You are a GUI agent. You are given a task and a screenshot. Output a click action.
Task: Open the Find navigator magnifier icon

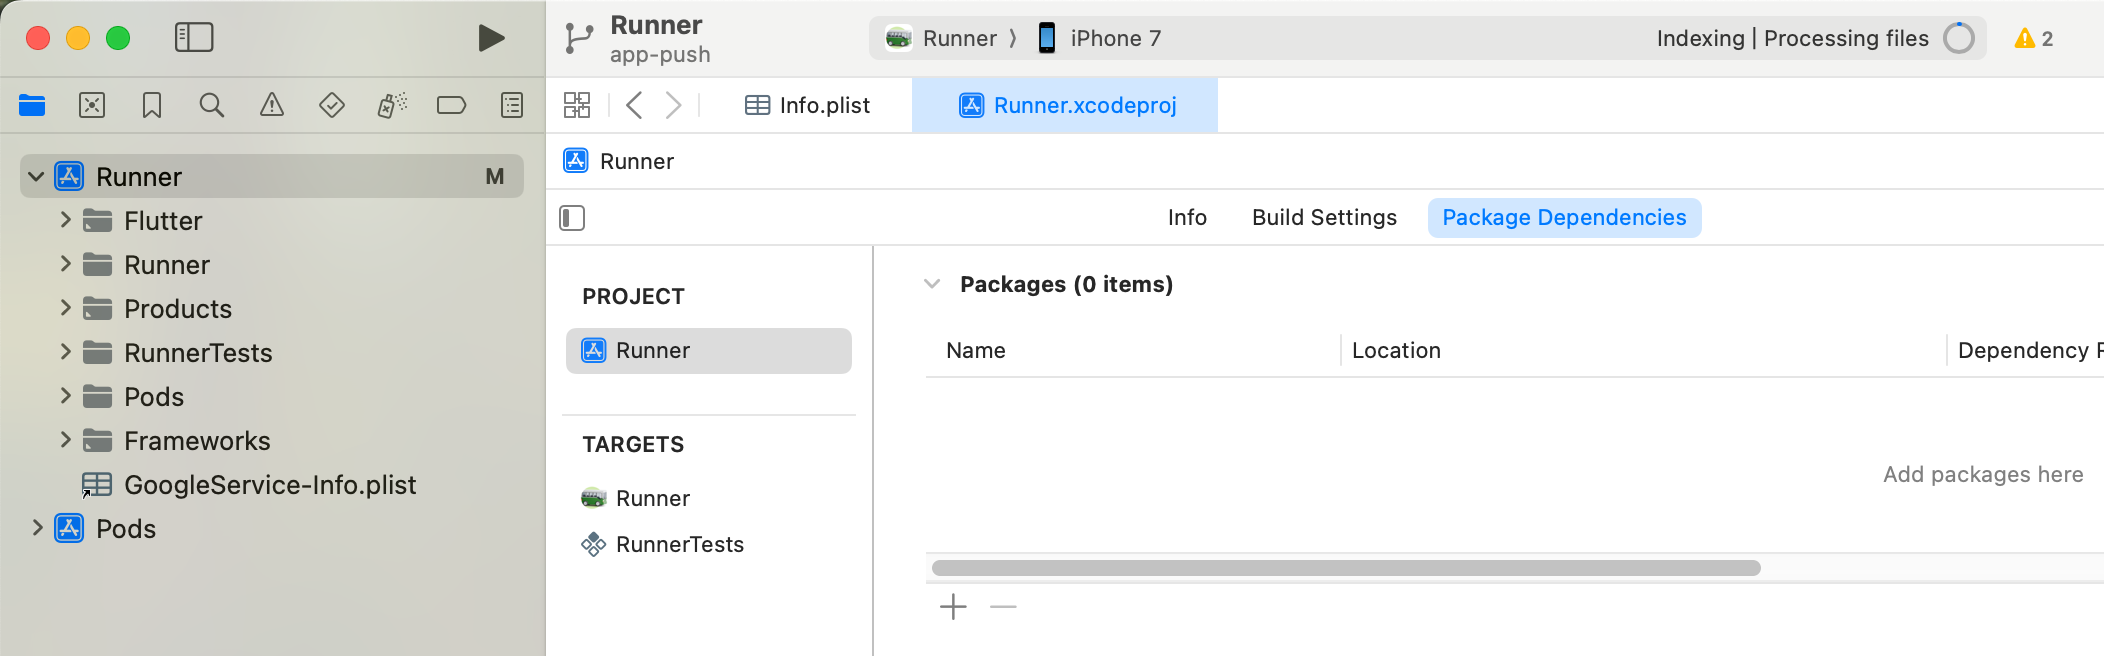tap(211, 105)
